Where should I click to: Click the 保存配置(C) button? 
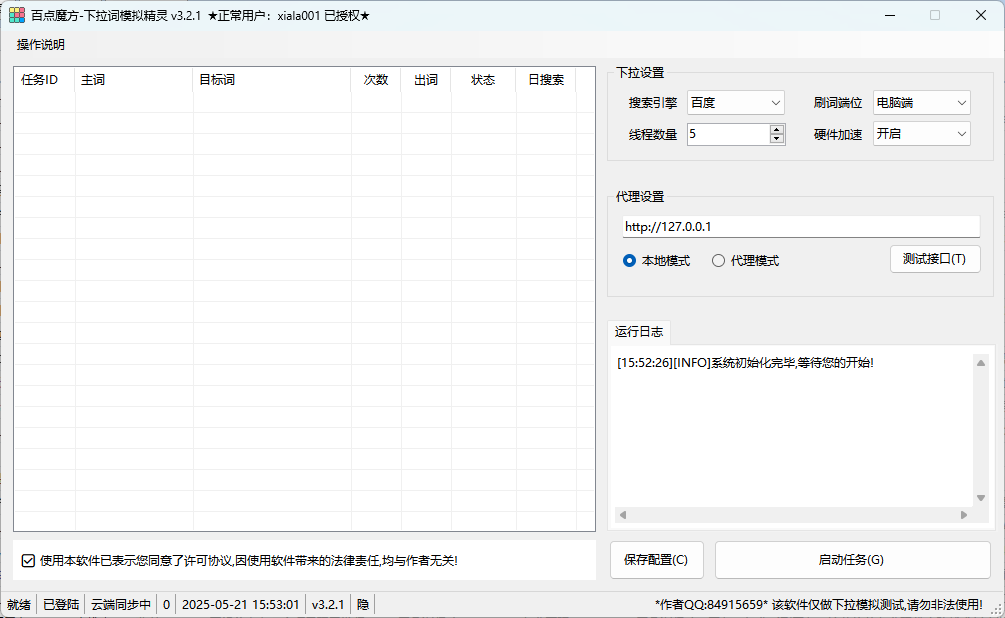point(656,560)
